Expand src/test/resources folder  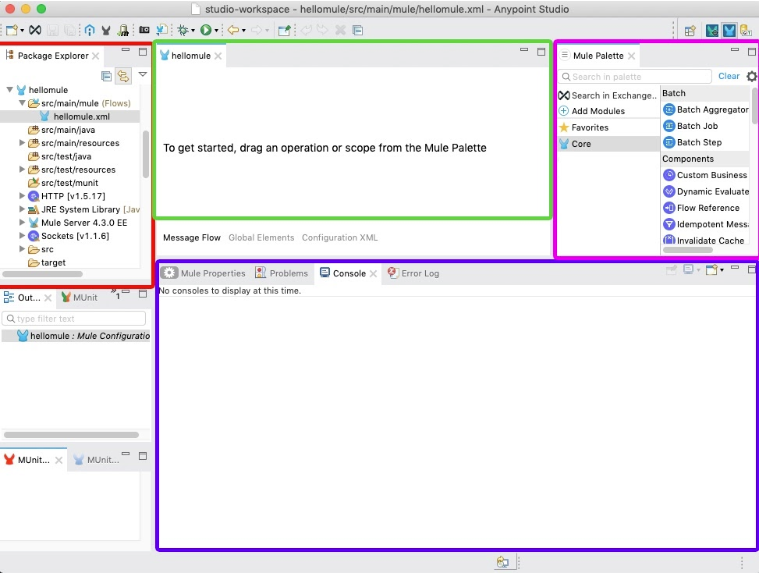coord(22,169)
